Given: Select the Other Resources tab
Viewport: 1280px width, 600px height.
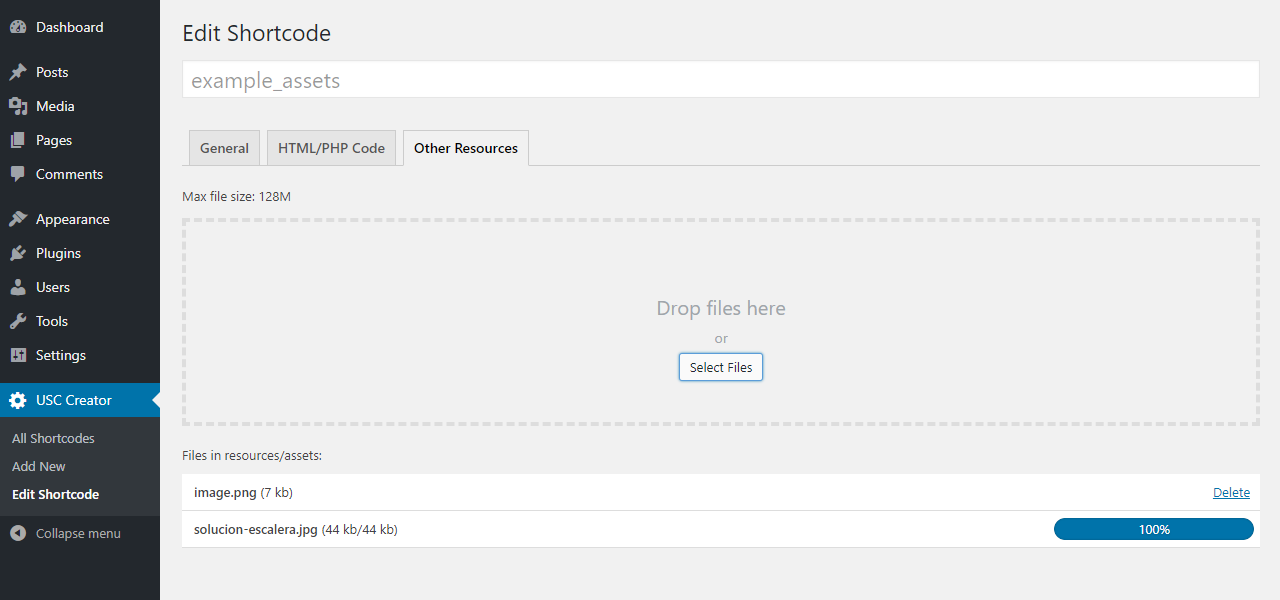Looking at the screenshot, I should (466, 148).
